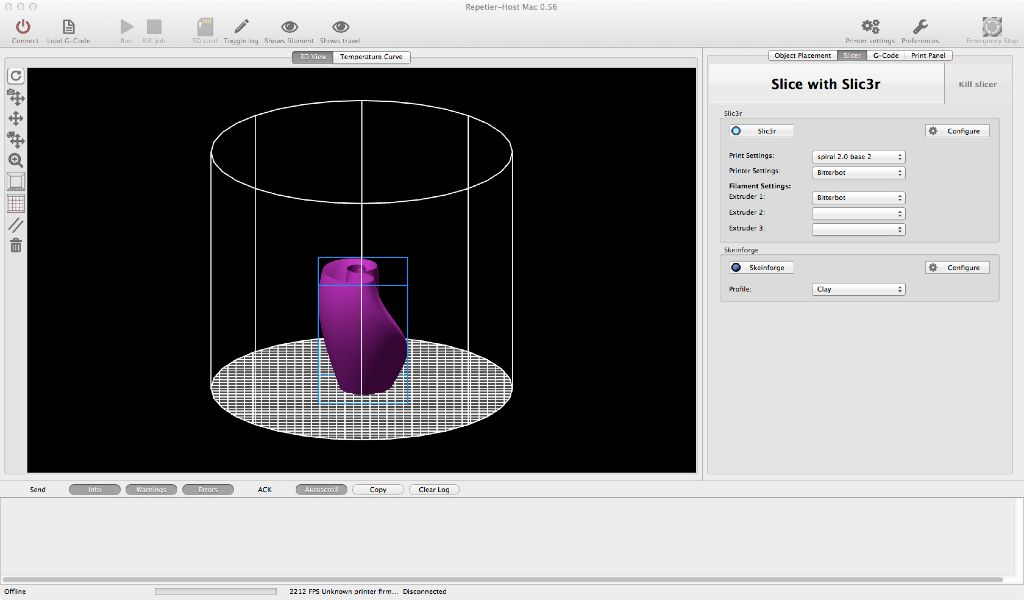Open Printer settings gears icon
This screenshot has width=1024, height=600.
click(869, 27)
